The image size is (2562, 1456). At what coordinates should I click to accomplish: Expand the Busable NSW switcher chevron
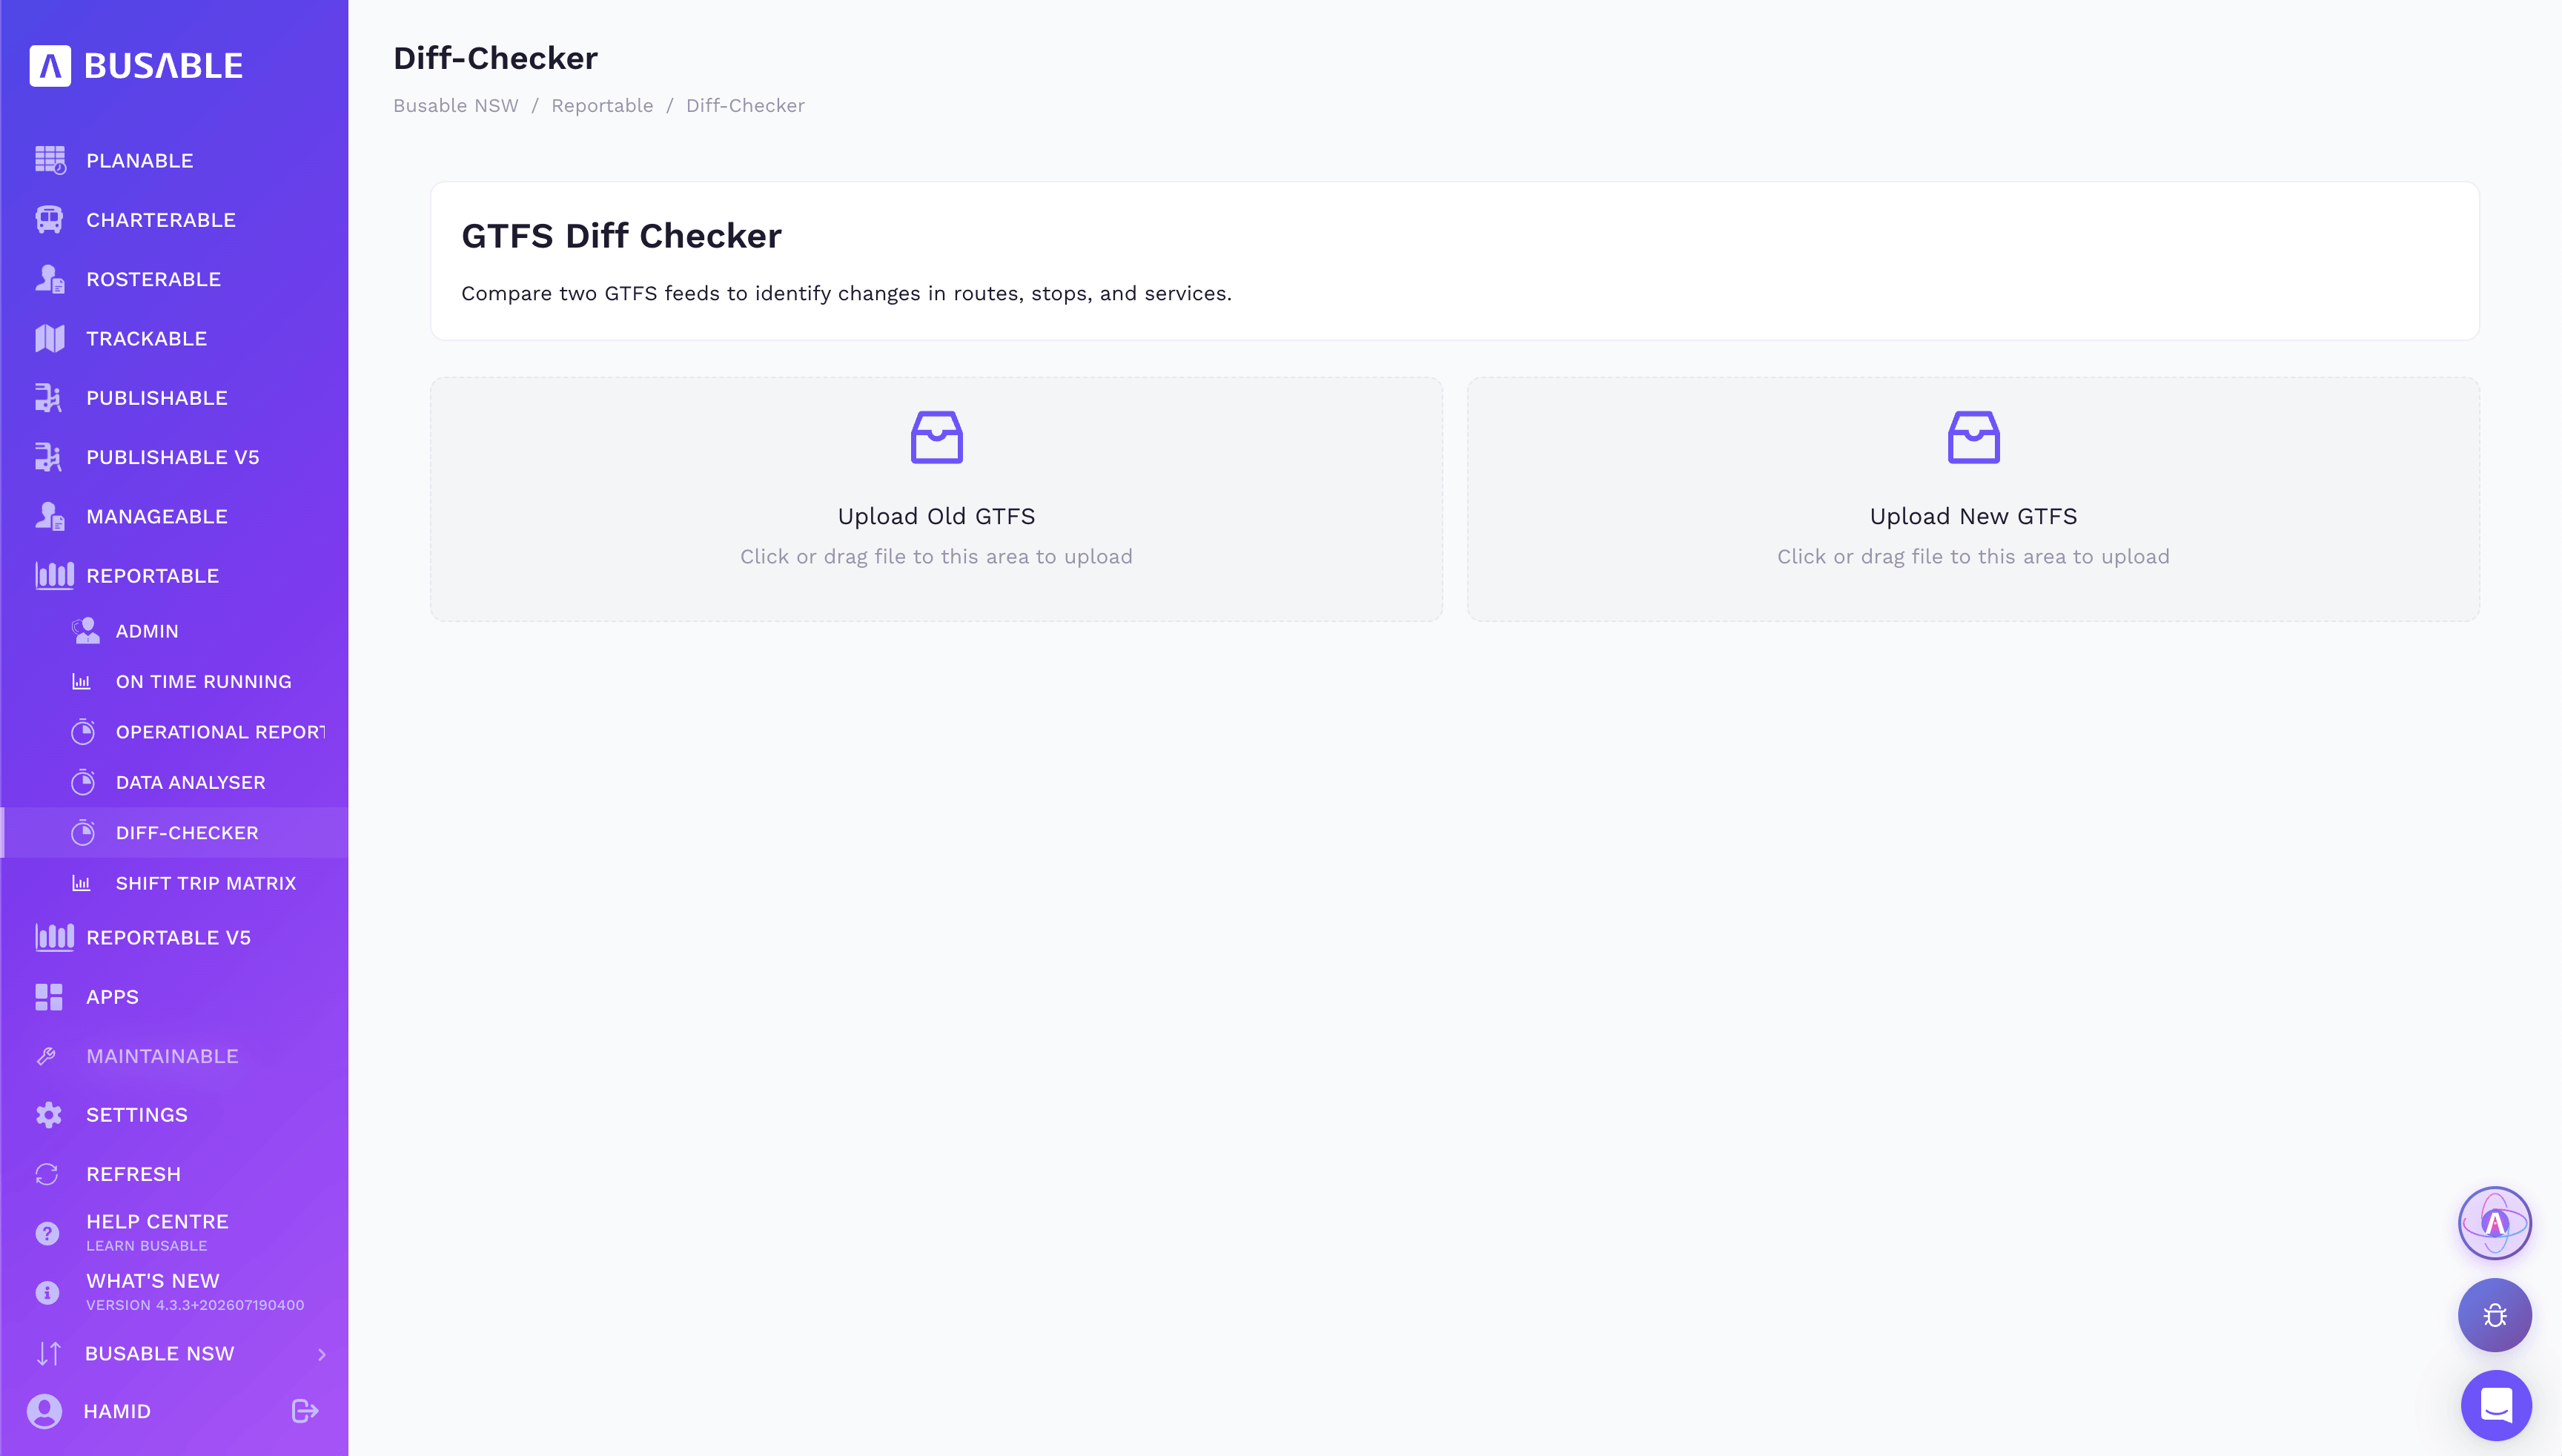322,1354
